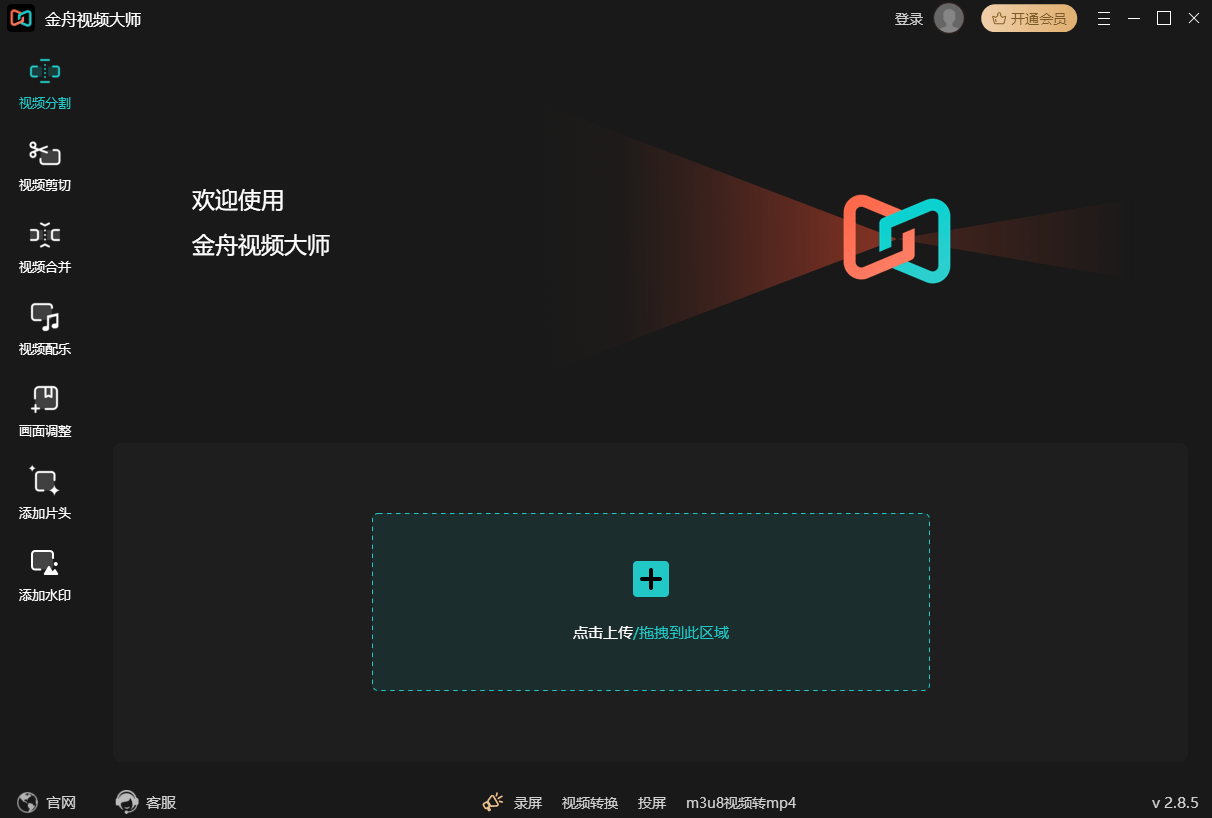Viewport: 1212px width, 818px height.
Task: Contact 客服 customer service
Action: coord(146,802)
